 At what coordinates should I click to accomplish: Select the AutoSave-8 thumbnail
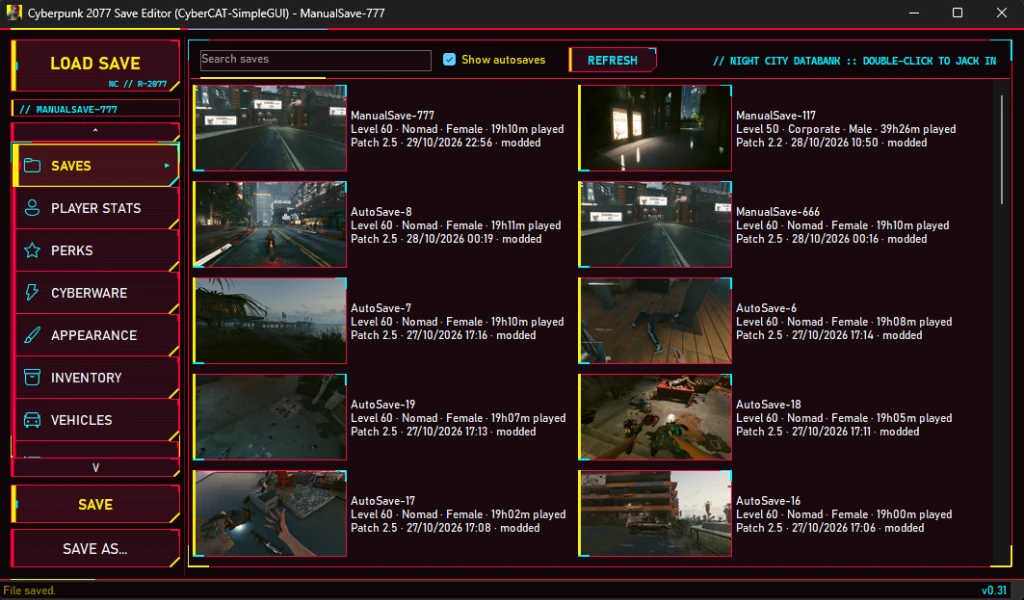[x=270, y=224]
